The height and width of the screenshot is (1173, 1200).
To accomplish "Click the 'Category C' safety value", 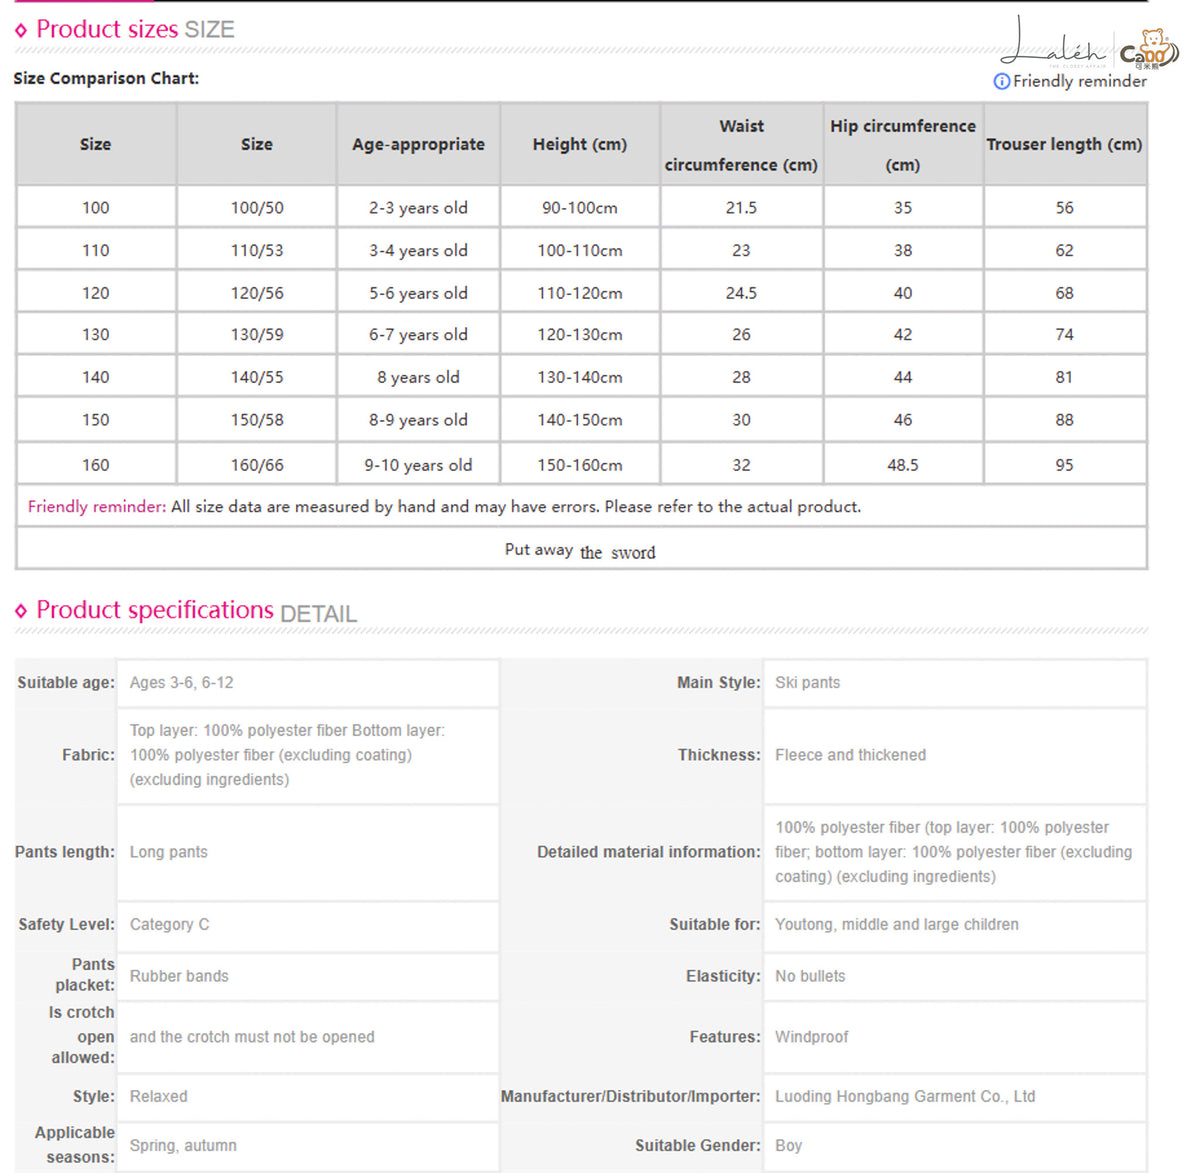I will pyautogui.click(x=169, y=924).
